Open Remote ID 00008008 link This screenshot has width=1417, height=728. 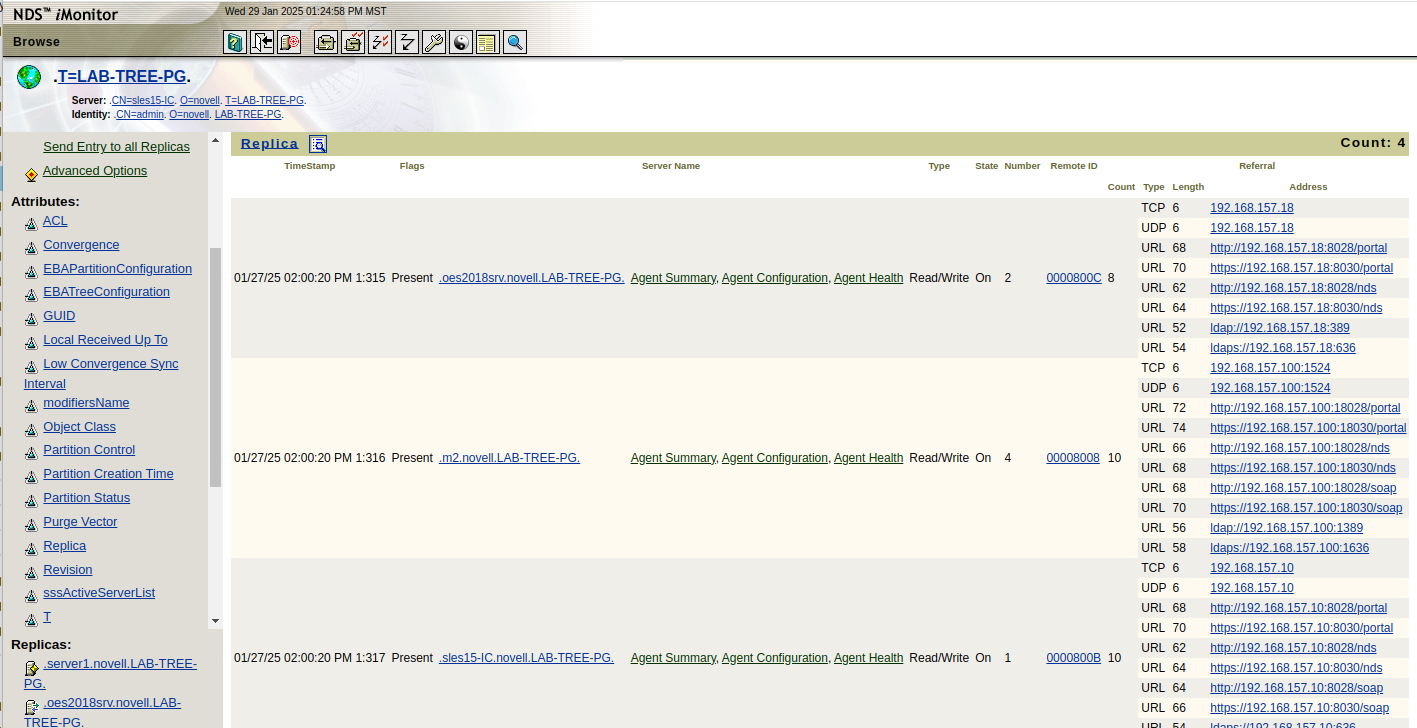(1072, 458)
